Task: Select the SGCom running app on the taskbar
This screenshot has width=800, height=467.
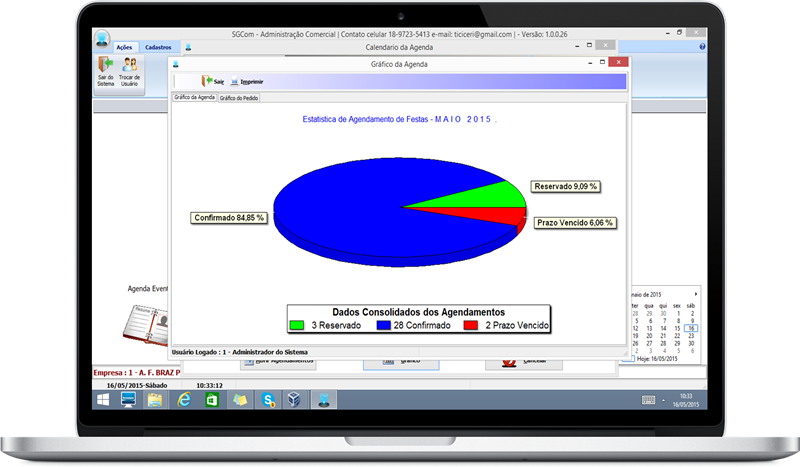Action: click(324, 400)
